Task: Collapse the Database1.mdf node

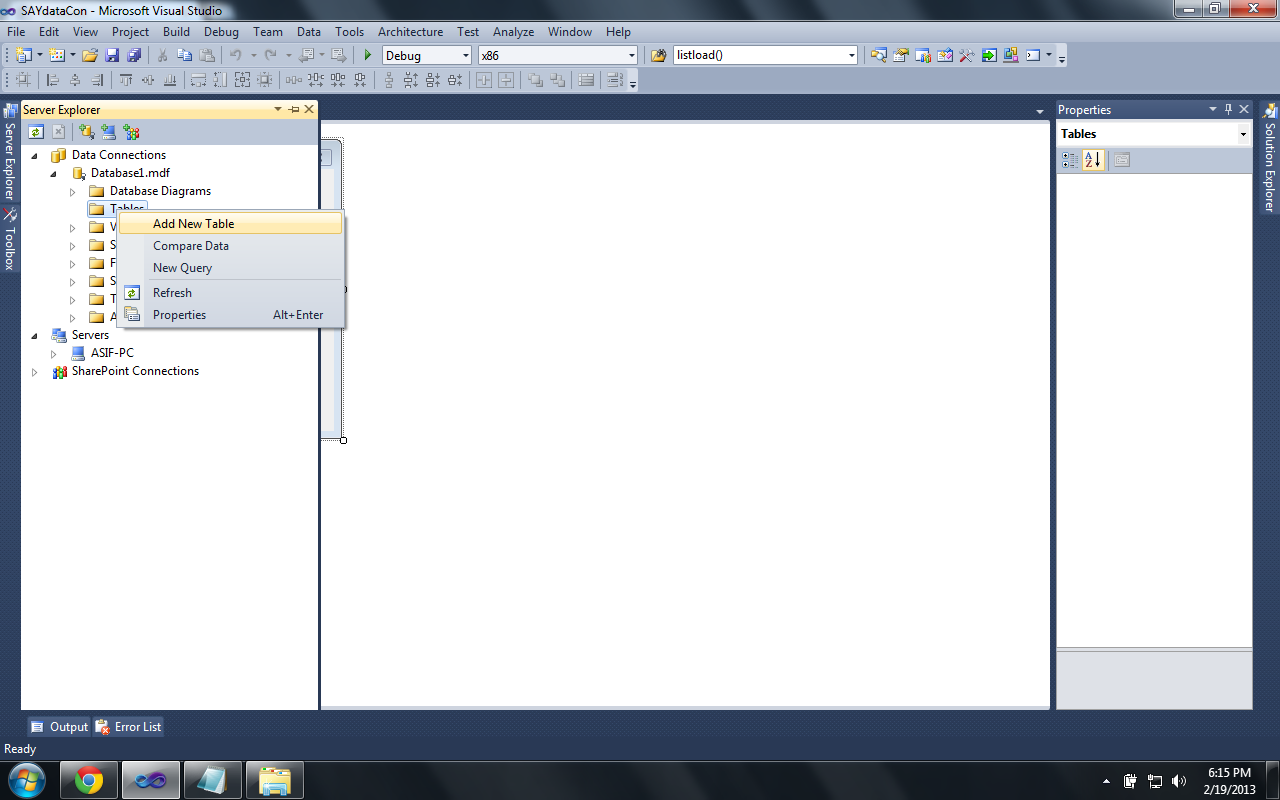Action: coord(54,173)
